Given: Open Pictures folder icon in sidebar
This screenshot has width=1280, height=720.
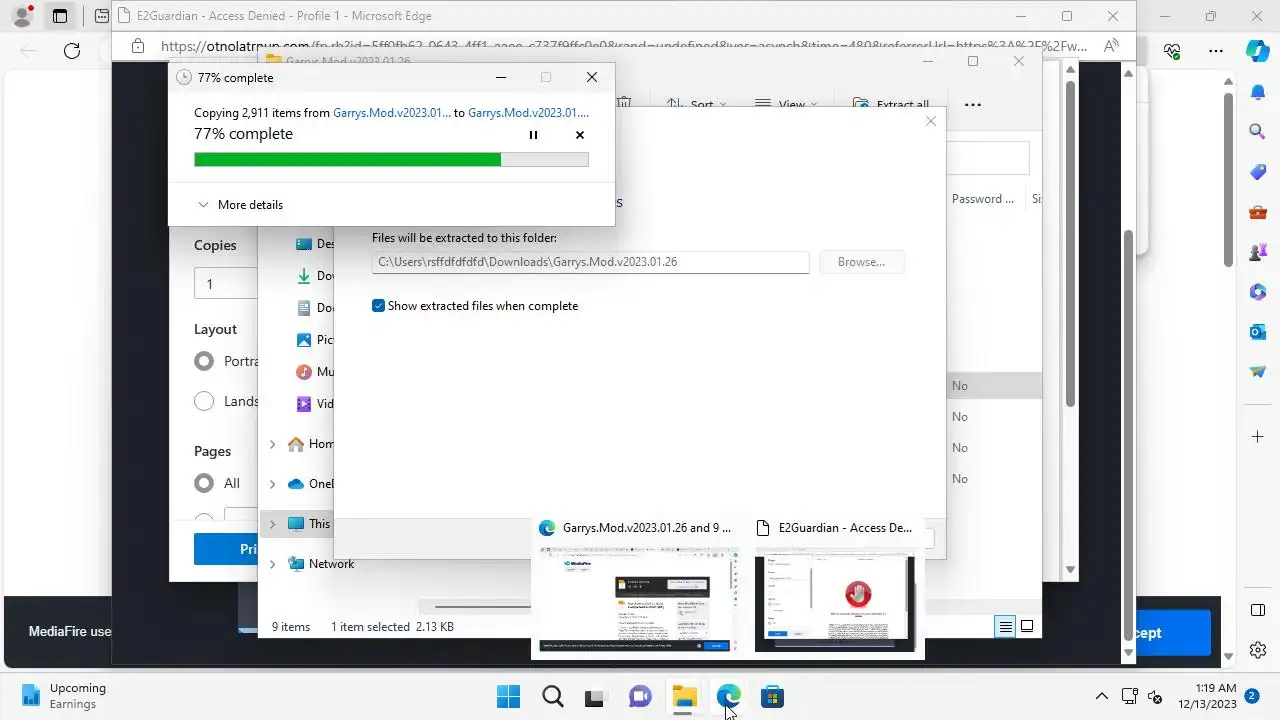Looking at the screenshot, I should [304, 340].
